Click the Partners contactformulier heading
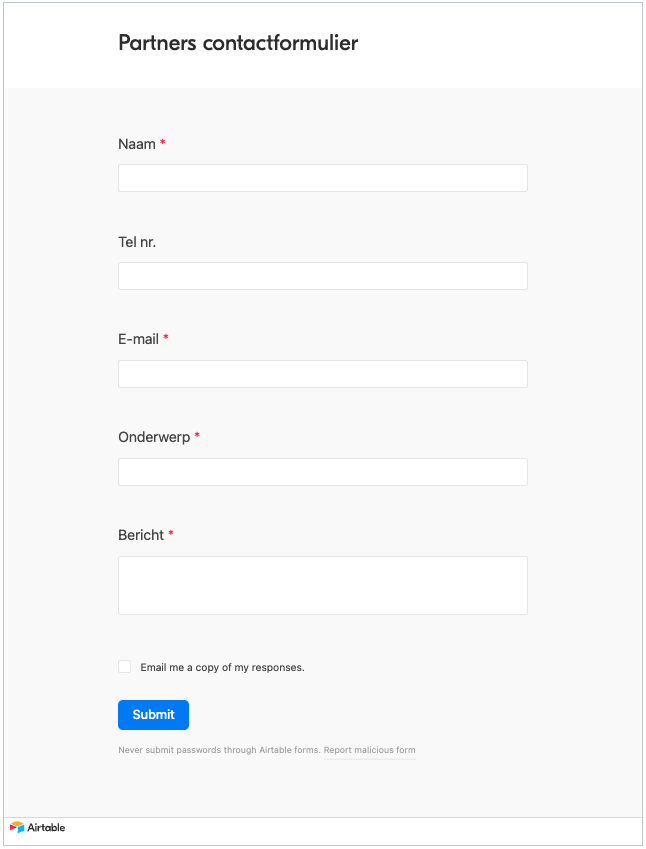This screenshot has width=646, height=849. pos(238,43)
